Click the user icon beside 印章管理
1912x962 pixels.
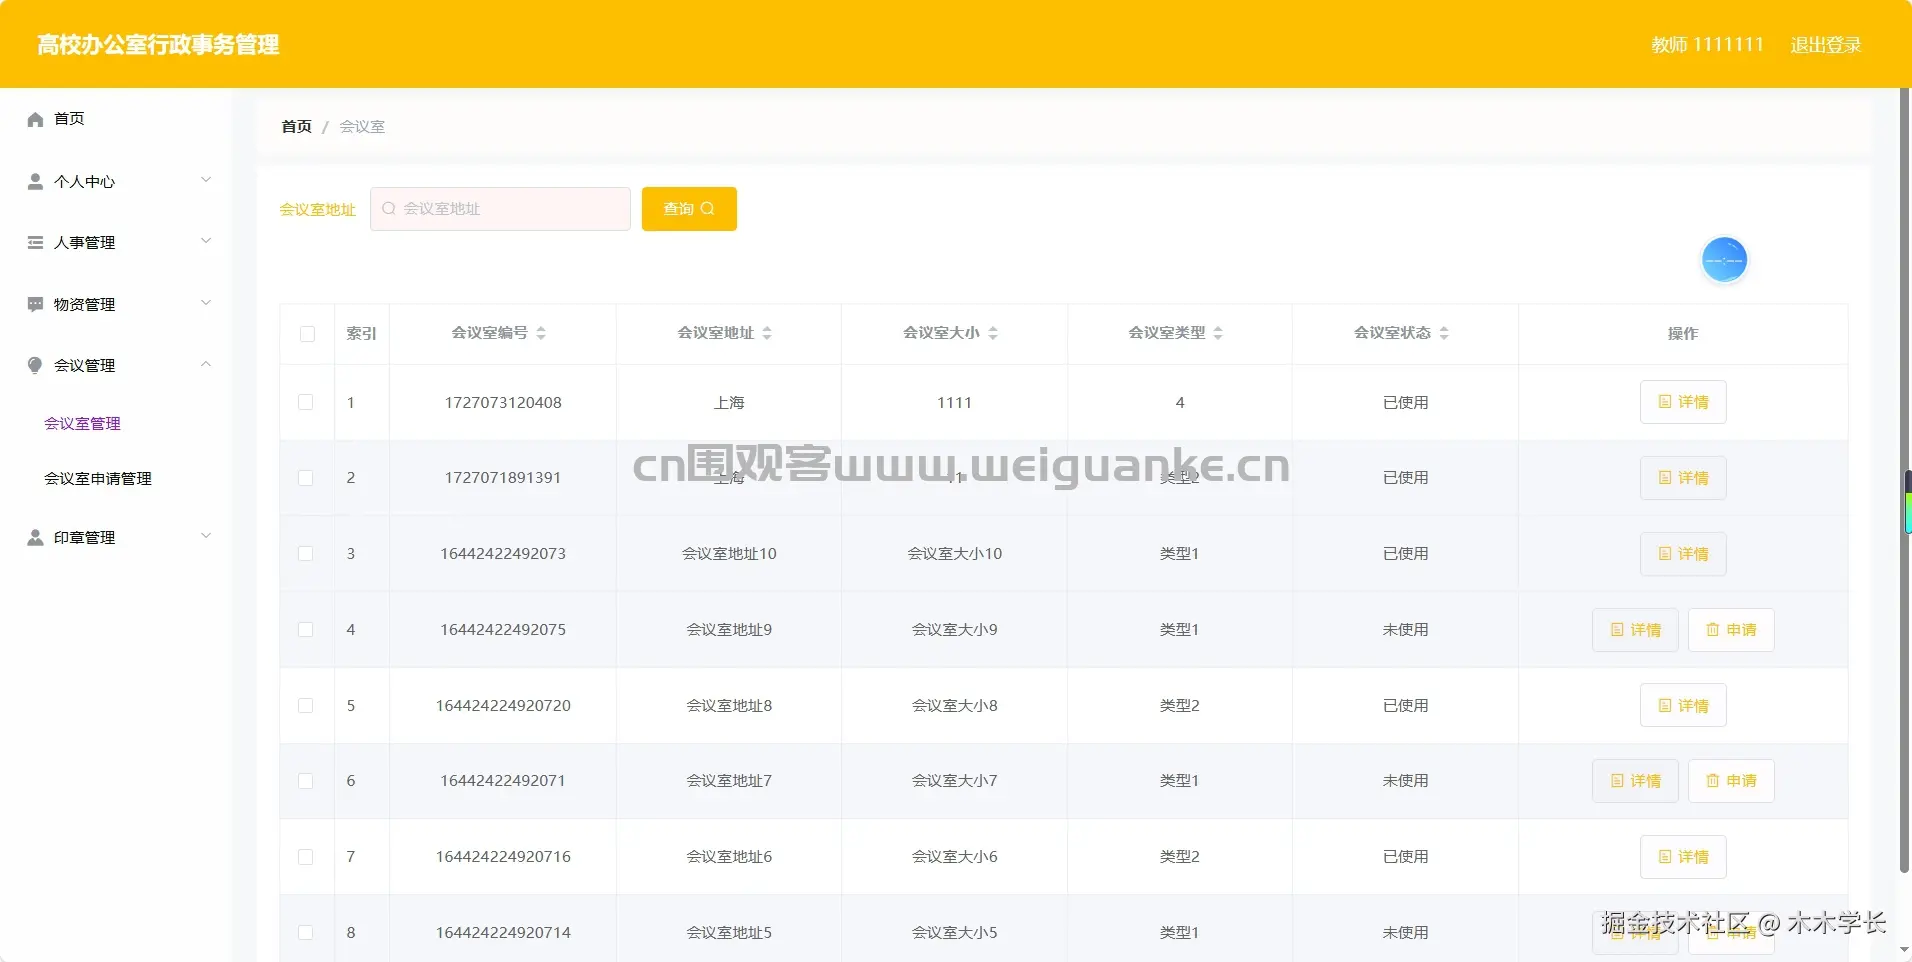(x=35, y=537)
